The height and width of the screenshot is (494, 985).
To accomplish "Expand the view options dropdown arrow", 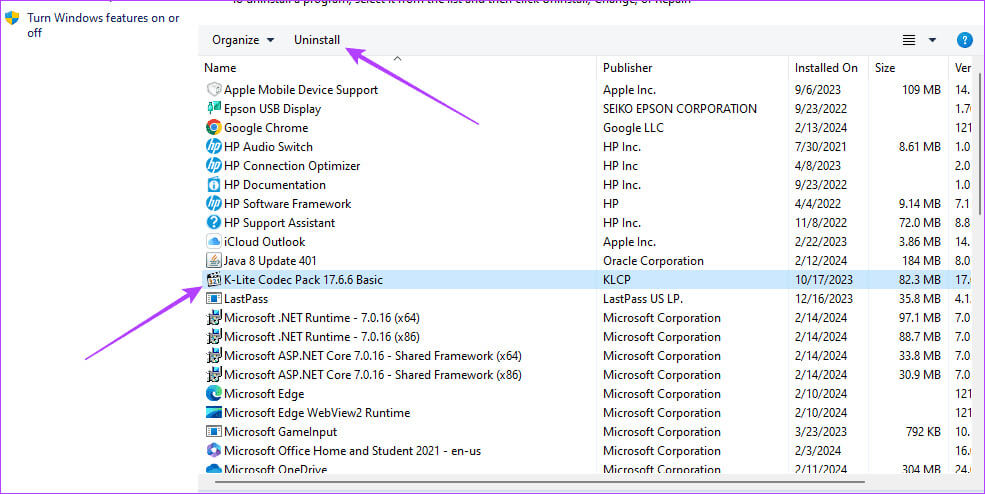I will [x=932, y=40].
